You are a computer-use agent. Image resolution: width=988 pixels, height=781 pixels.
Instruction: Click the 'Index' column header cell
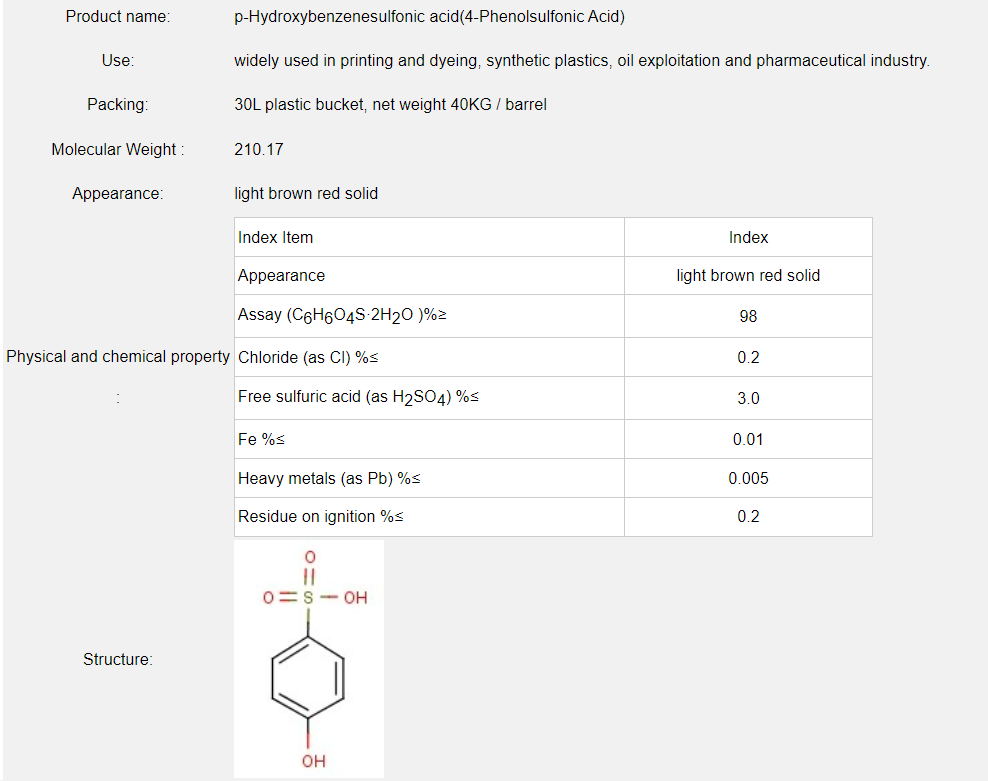(x=748, y=238)
